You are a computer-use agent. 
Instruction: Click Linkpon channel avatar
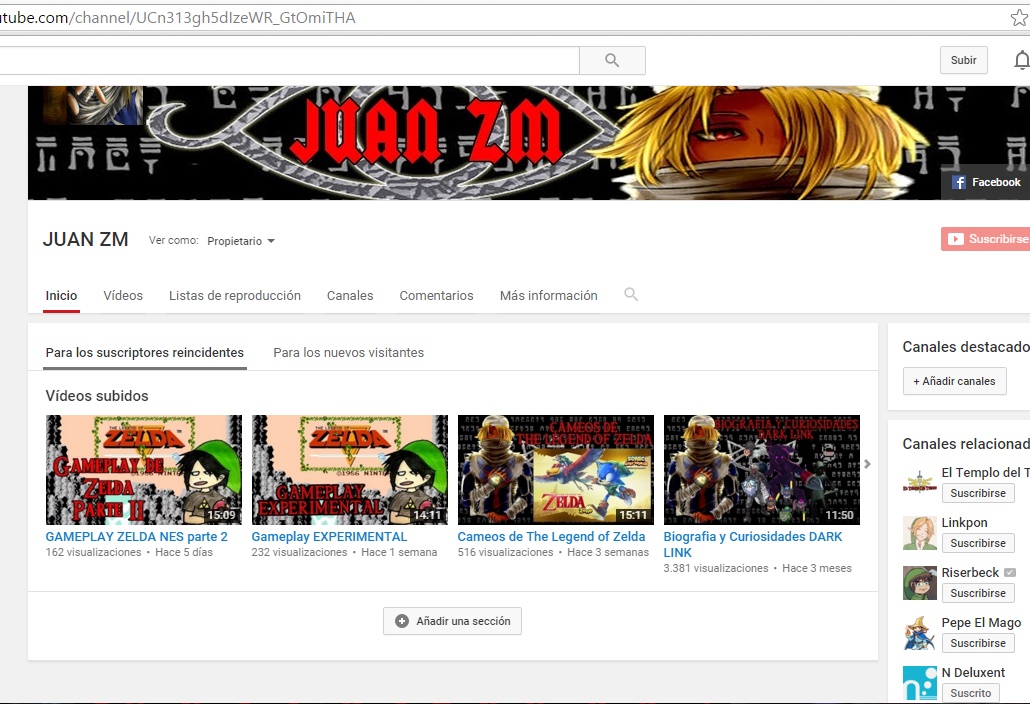[920, 533]
